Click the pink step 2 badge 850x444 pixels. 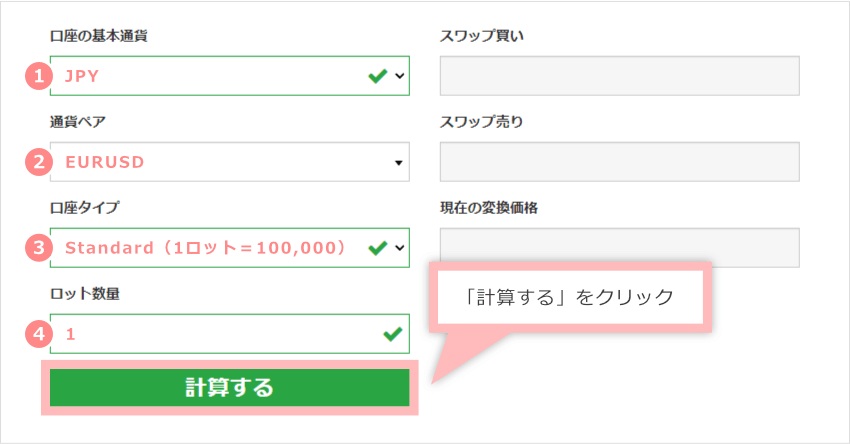click(37, 161)
